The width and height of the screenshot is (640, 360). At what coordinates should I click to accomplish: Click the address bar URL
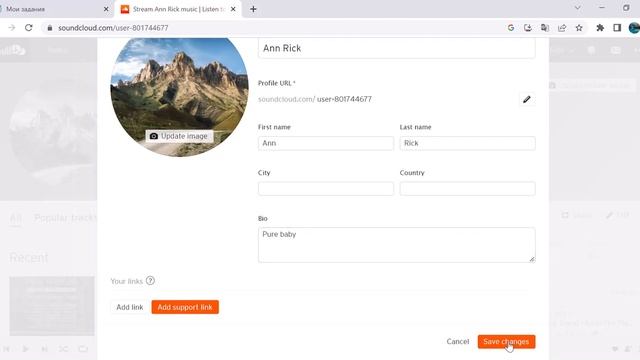tap(113, 28)
